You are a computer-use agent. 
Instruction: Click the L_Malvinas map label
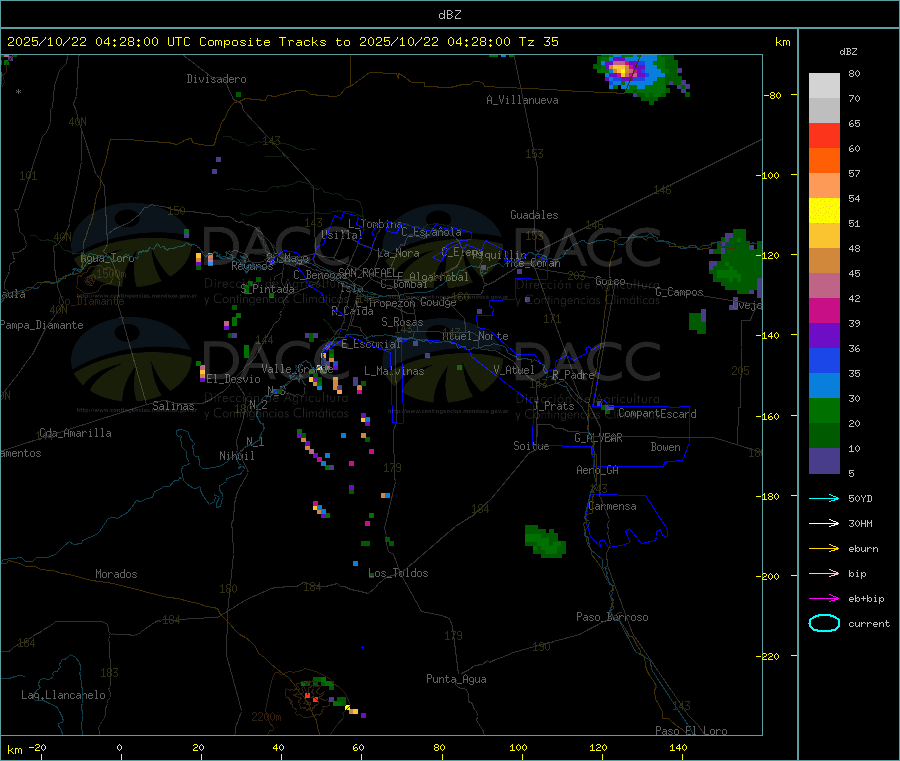[394, 371]
